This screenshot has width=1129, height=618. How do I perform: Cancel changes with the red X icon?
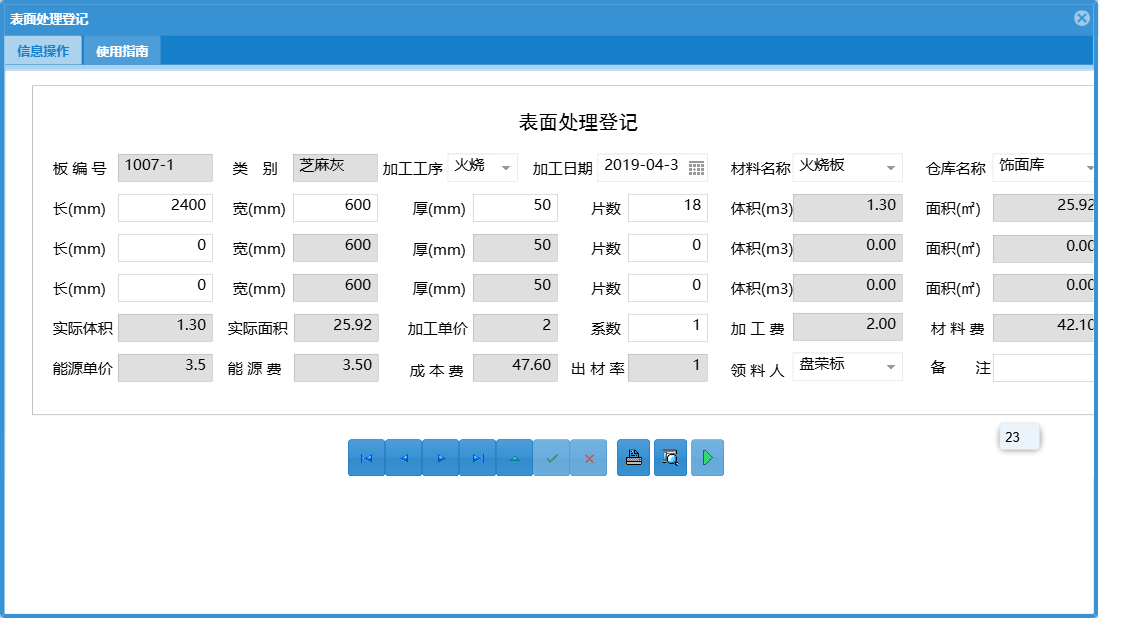point(588,457)
